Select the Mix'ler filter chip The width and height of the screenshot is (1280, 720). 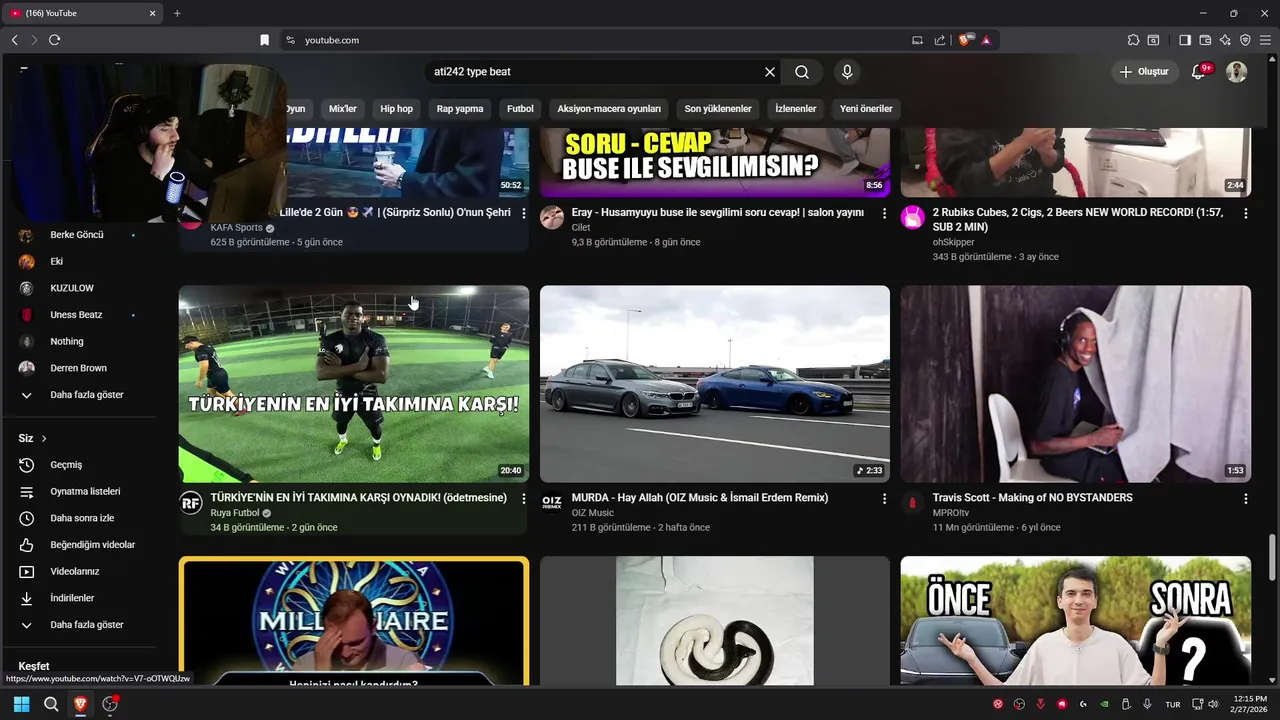(x=343, y=109)
